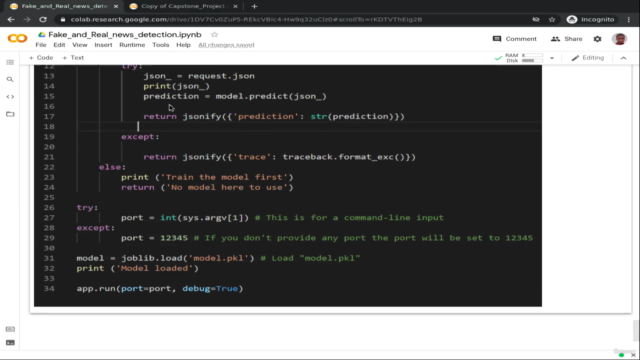Open the File menu
The image size is (640, 360).
pyautogui.click(x=41, y=45)
